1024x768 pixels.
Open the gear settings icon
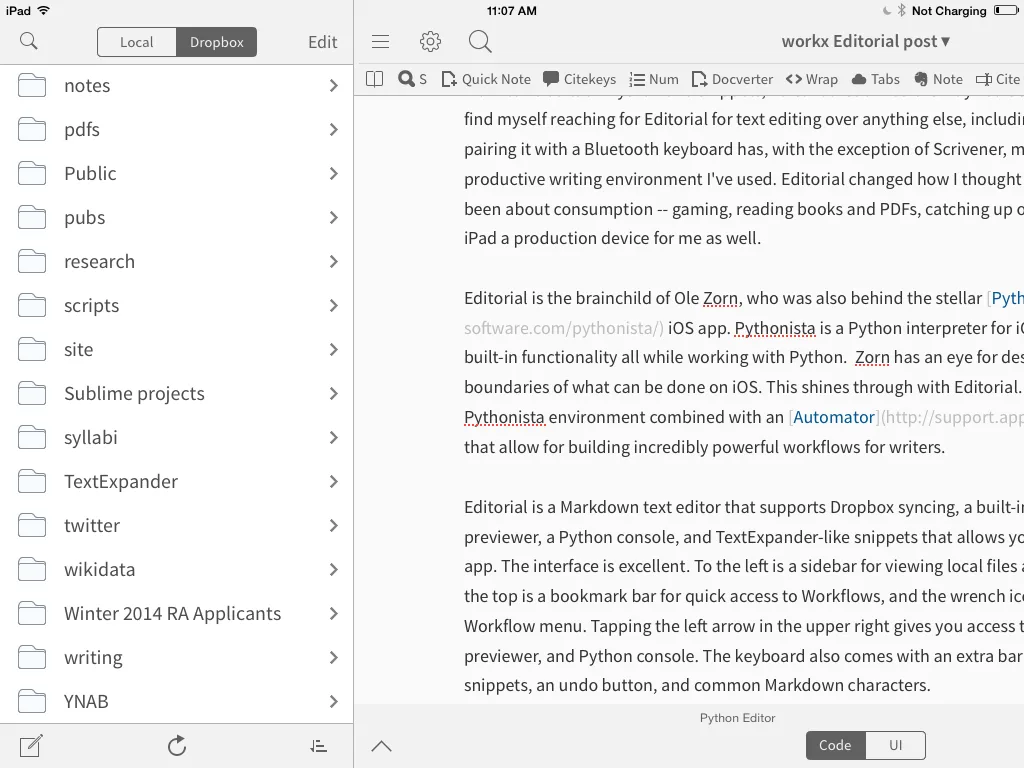click(430, 42)
